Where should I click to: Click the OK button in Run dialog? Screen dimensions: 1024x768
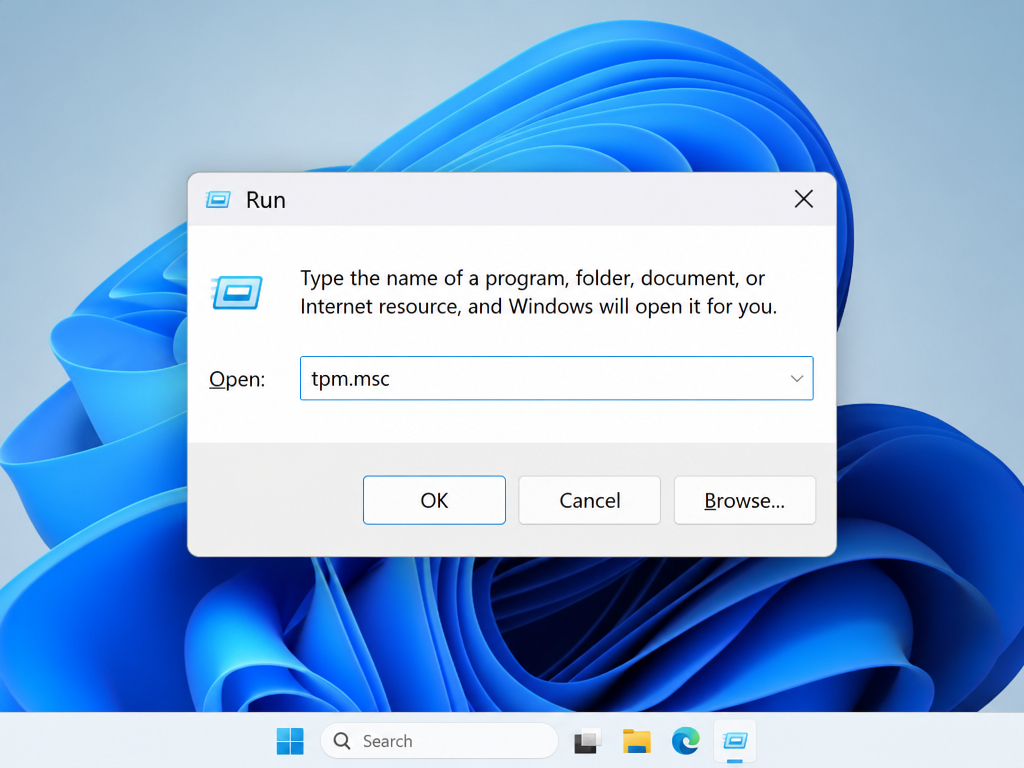pyautogui.click(x=434, y=500)
